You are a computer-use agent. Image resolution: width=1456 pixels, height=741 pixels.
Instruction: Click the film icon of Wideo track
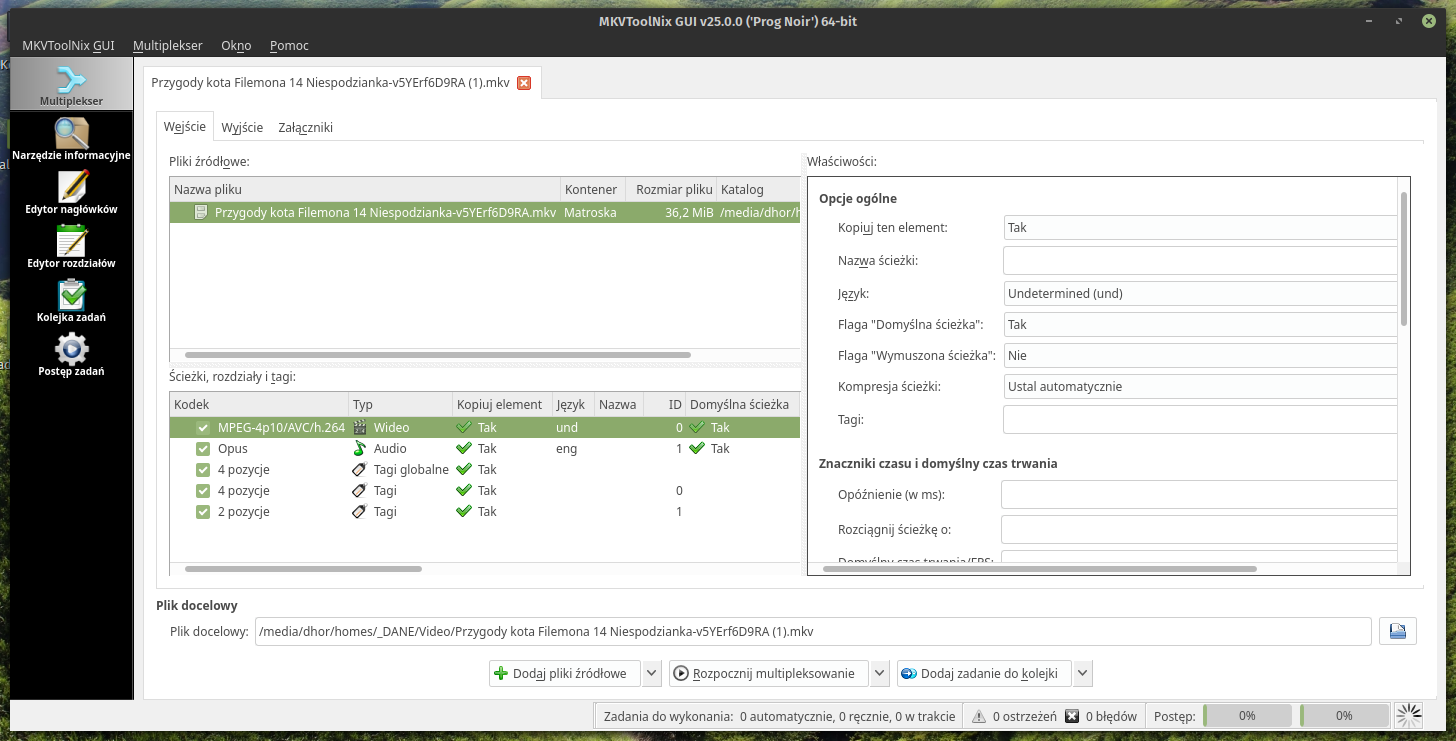[360, 427]
